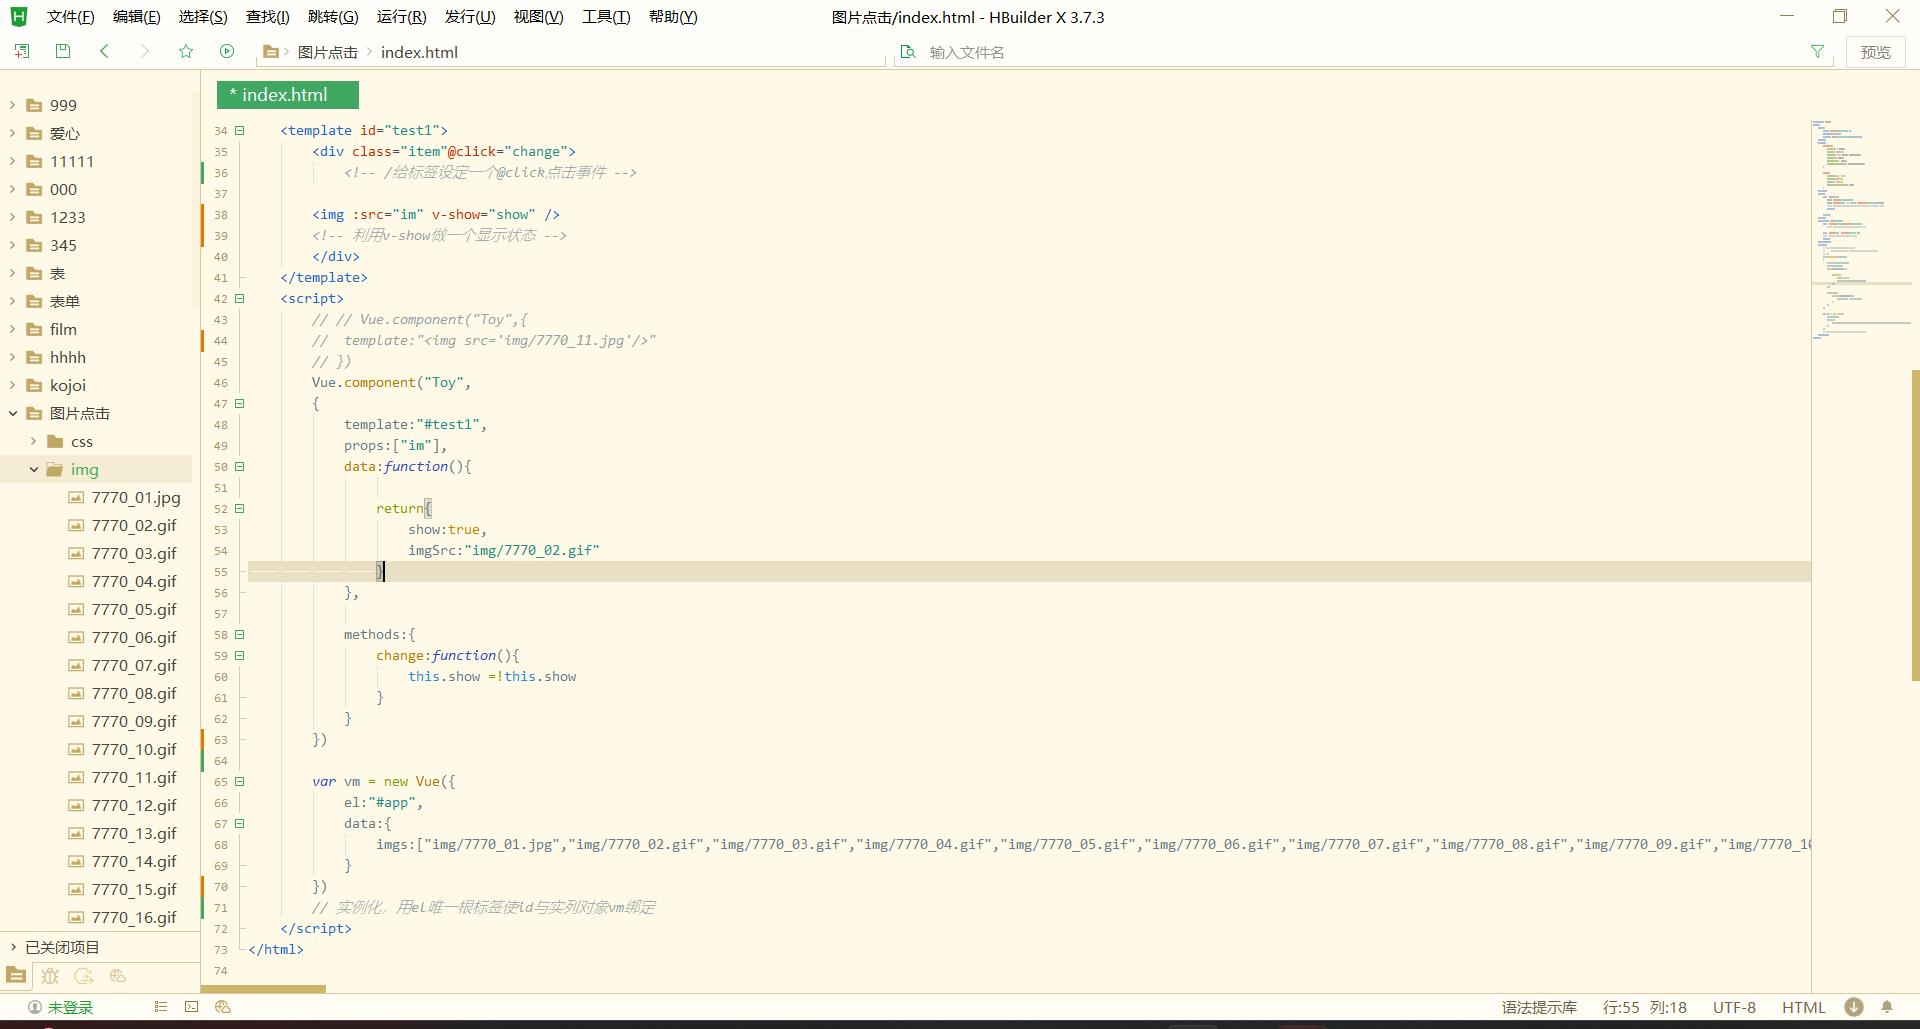Go back with the left arrow icon
The height and width of the screenshot is (1029, 1920).
[x=104, y=51]
